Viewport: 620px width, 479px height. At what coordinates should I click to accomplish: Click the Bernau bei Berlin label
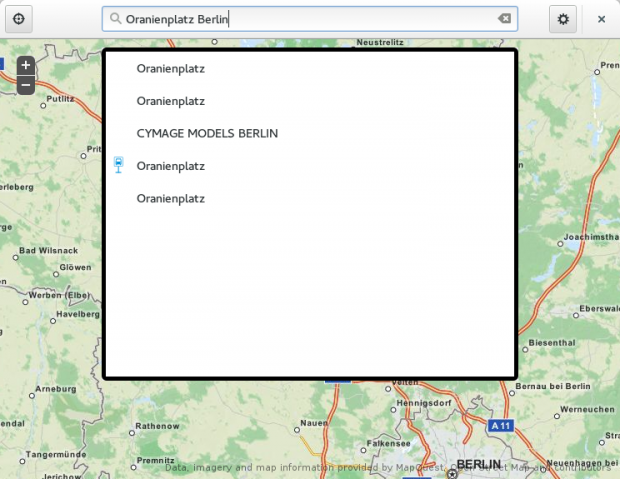553,386
